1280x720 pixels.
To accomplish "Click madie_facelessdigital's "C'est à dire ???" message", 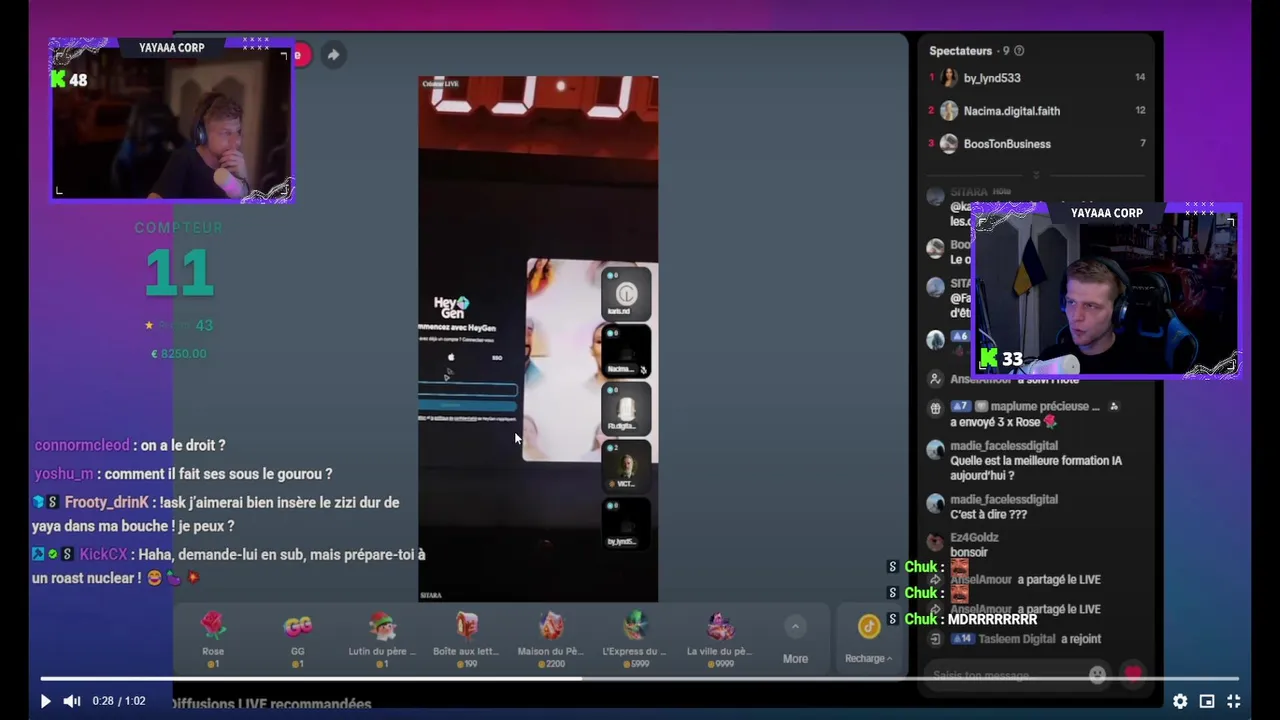I will [x=988, y=514].
